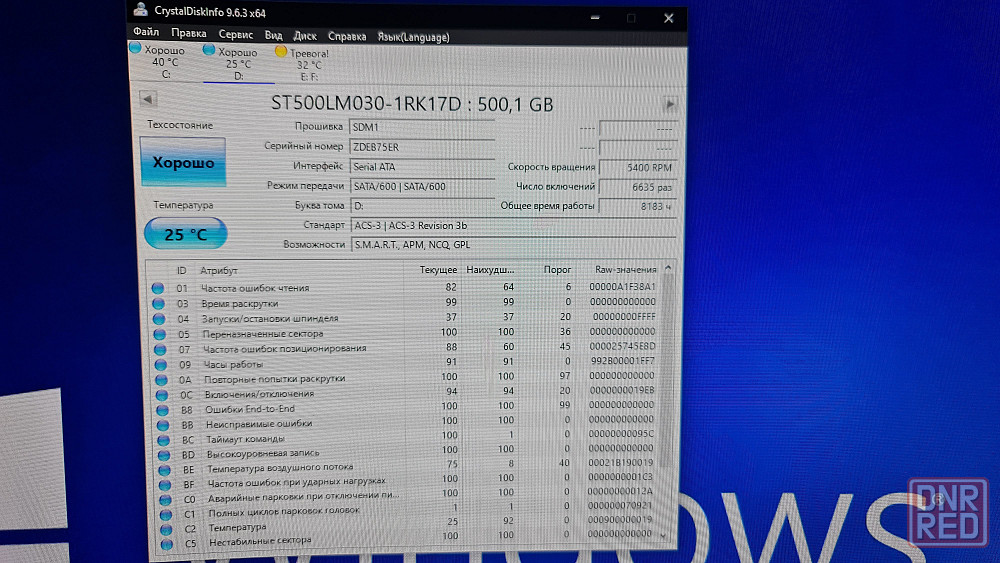Select row Переназначенные сектора

click(x=404, y=333)
